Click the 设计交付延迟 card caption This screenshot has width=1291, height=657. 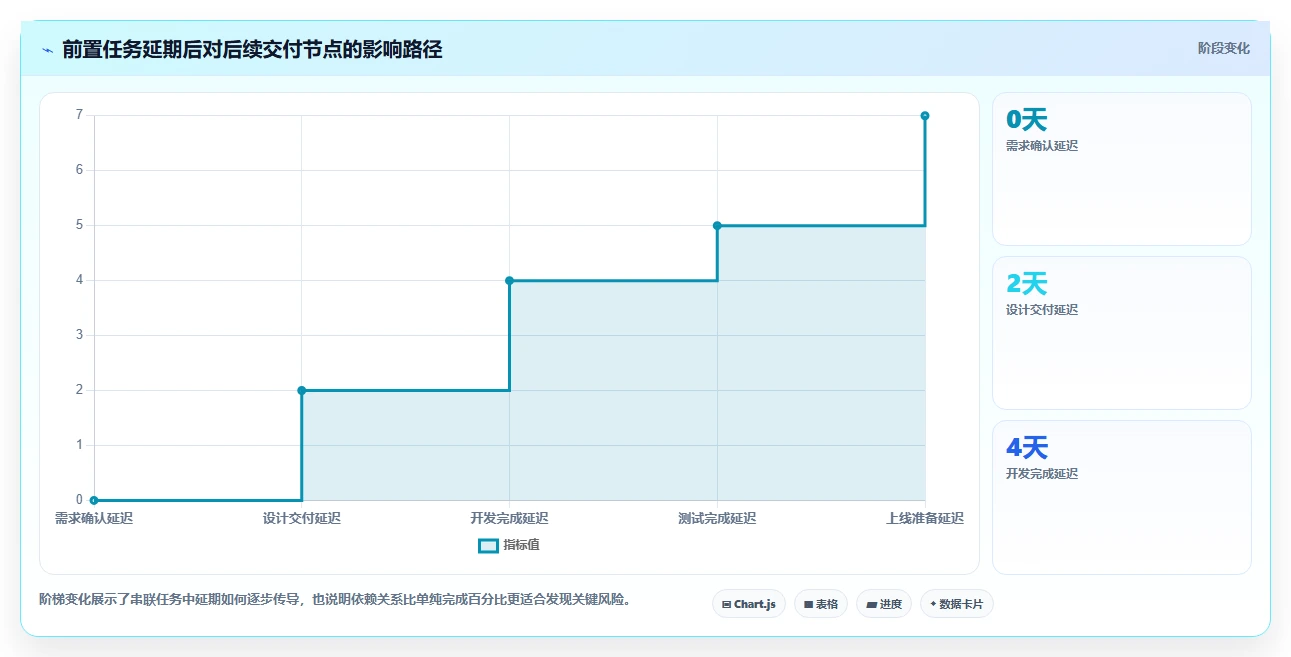pos(1042,310)
